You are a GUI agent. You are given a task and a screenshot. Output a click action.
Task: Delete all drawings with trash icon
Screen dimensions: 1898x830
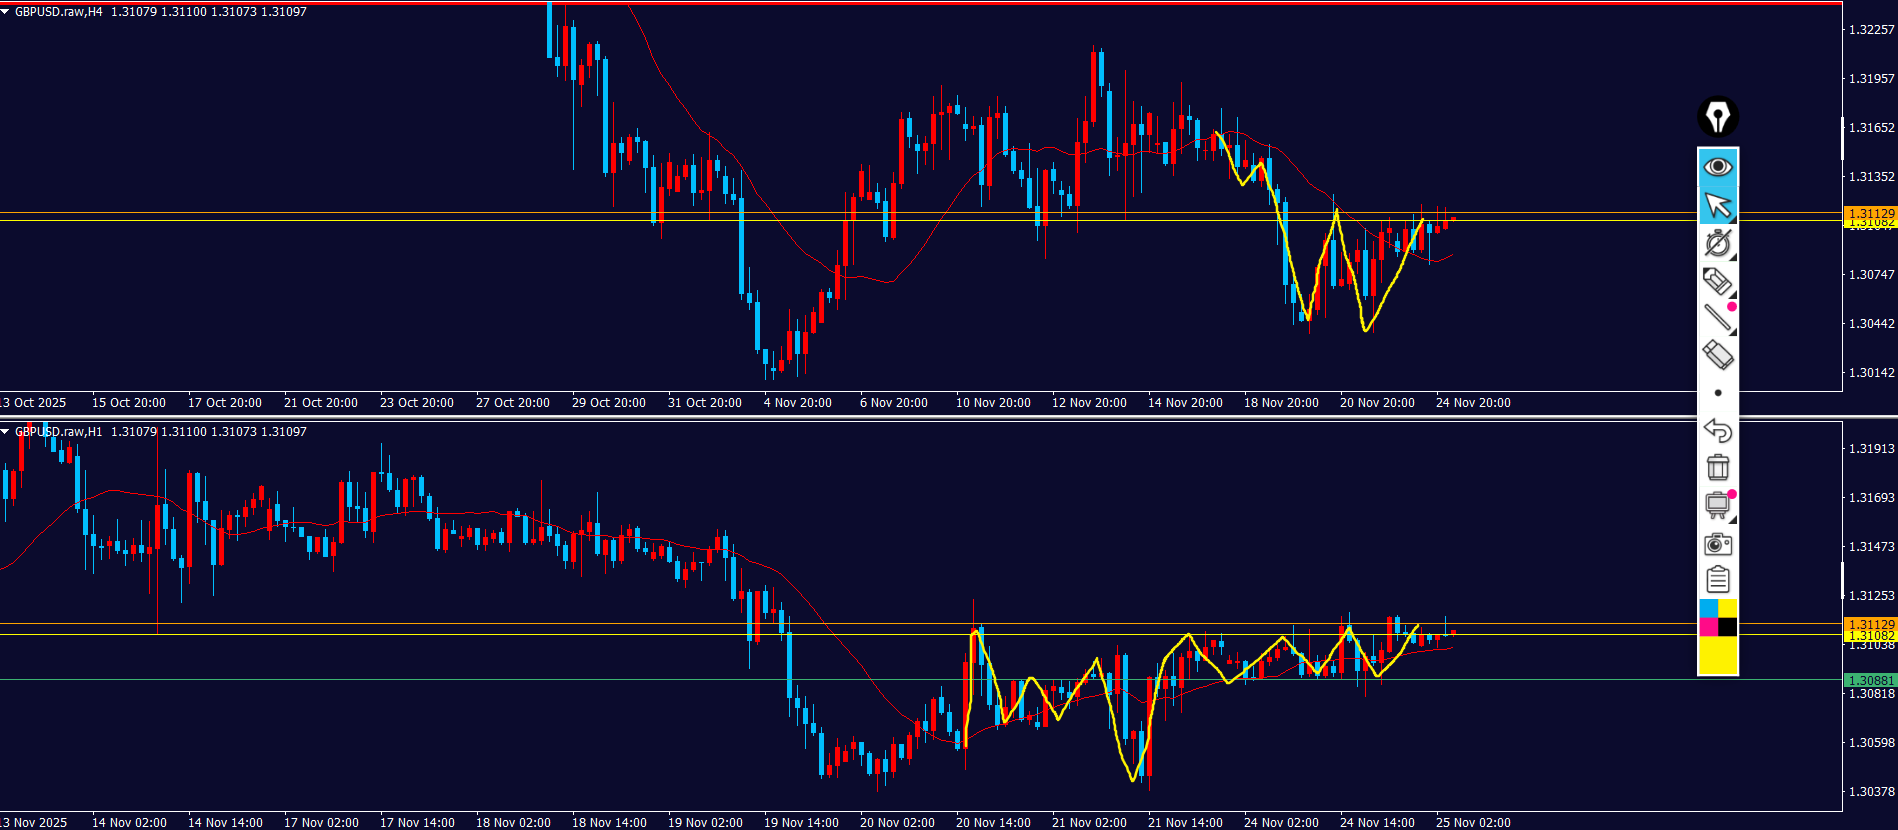1717,467
